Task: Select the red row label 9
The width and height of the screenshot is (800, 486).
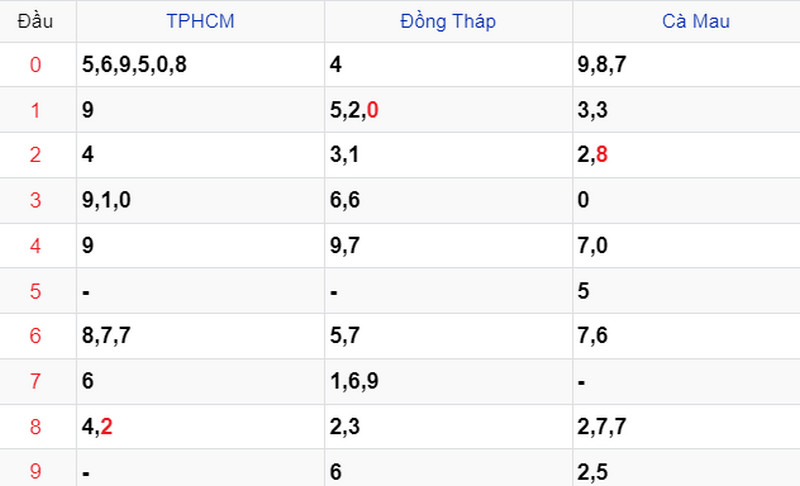Action: [35, 471]
